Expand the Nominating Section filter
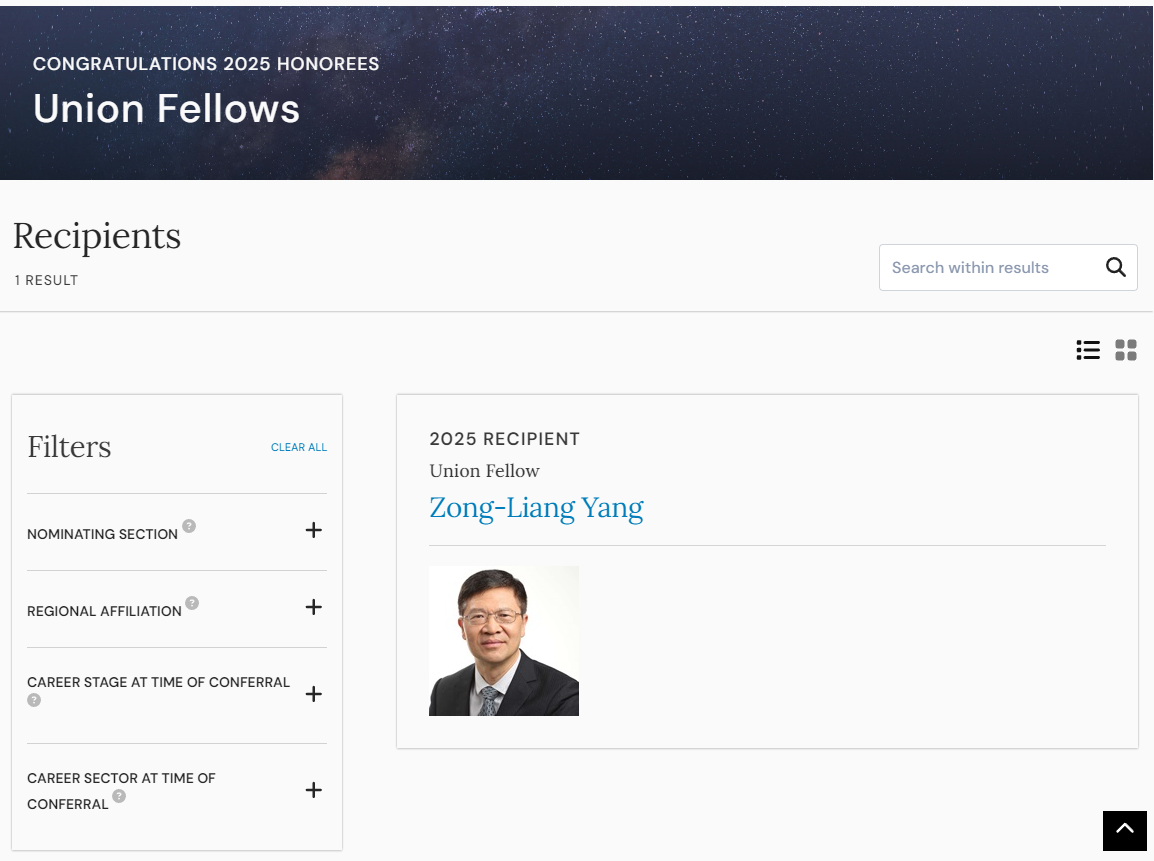 tap(313, 530)
